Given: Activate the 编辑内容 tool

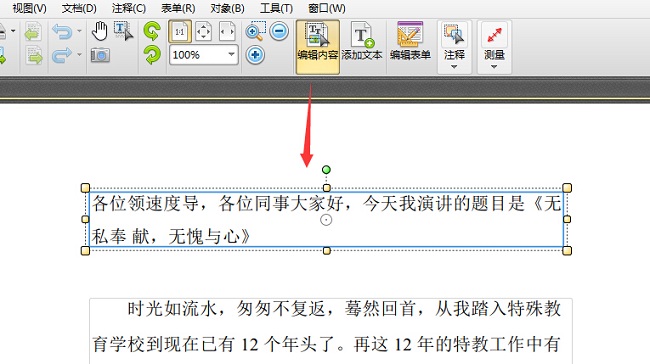Looking at the screenshot, I should coord(318,47).
